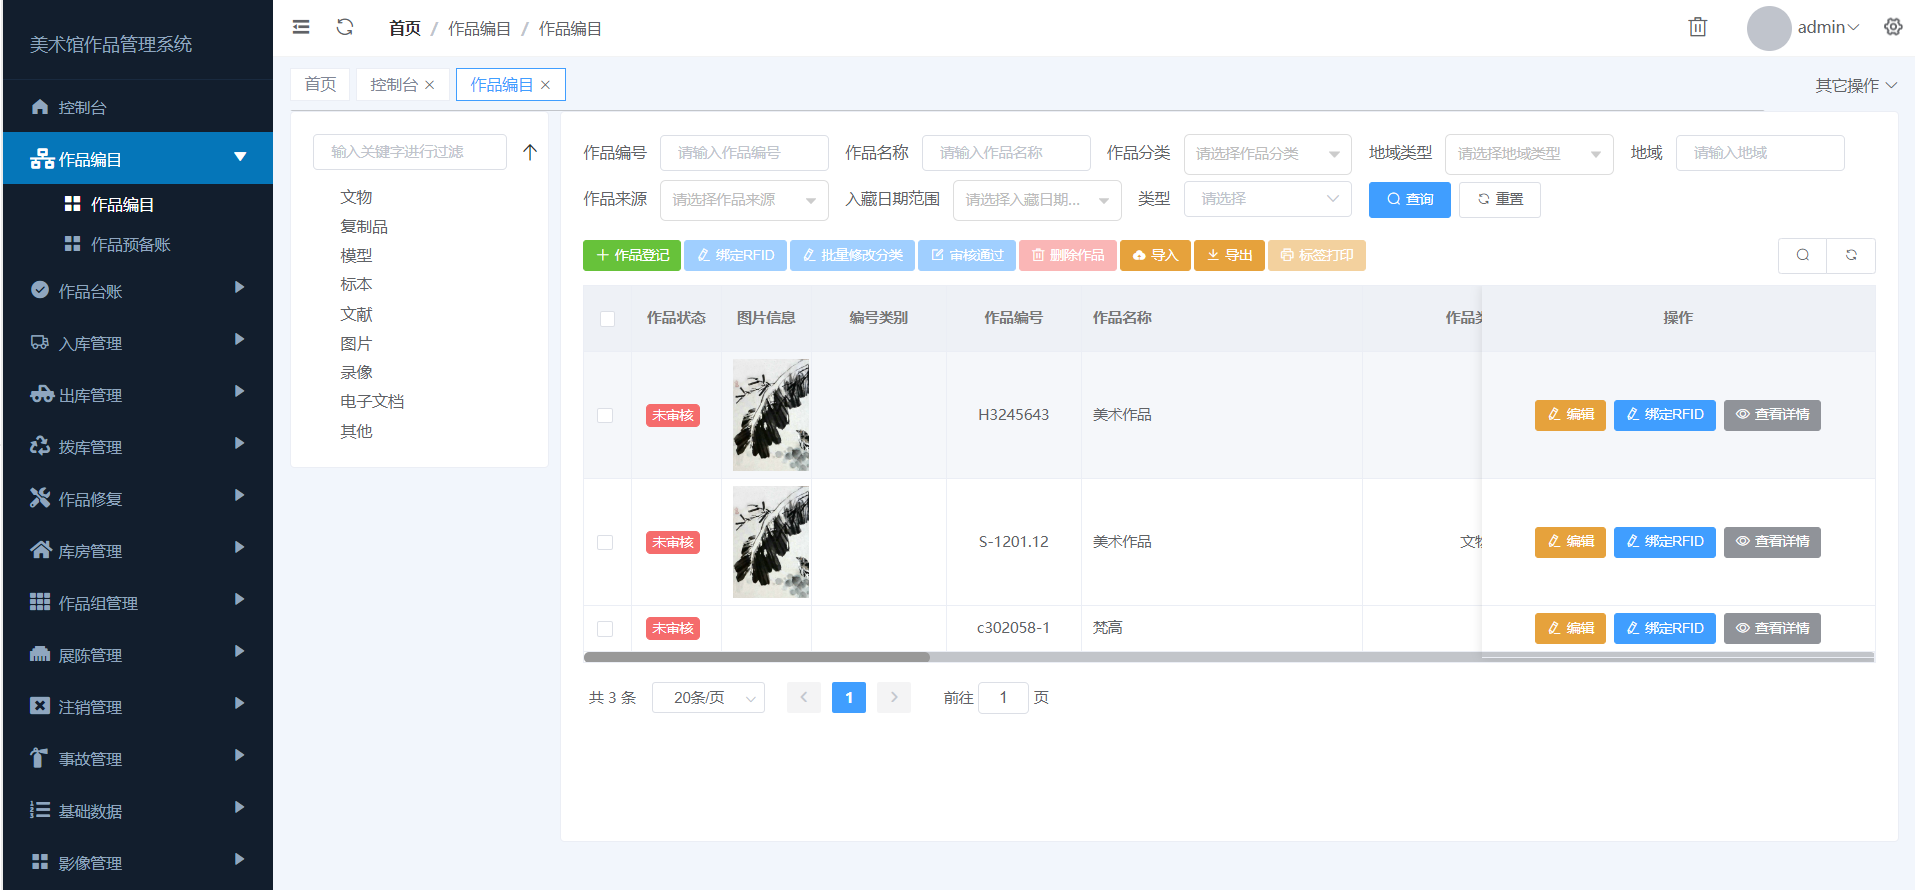Screen dimensions: 1915x890
Task: Open the 作品分类 dropdown
Action: 1266,154
